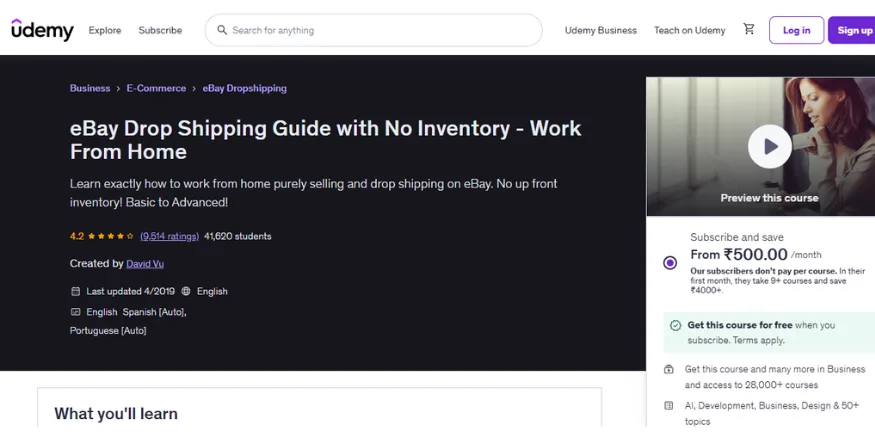Click 'Portuguese [Auto]' caption language
This screenshot has width=875, height=438.
108,330
